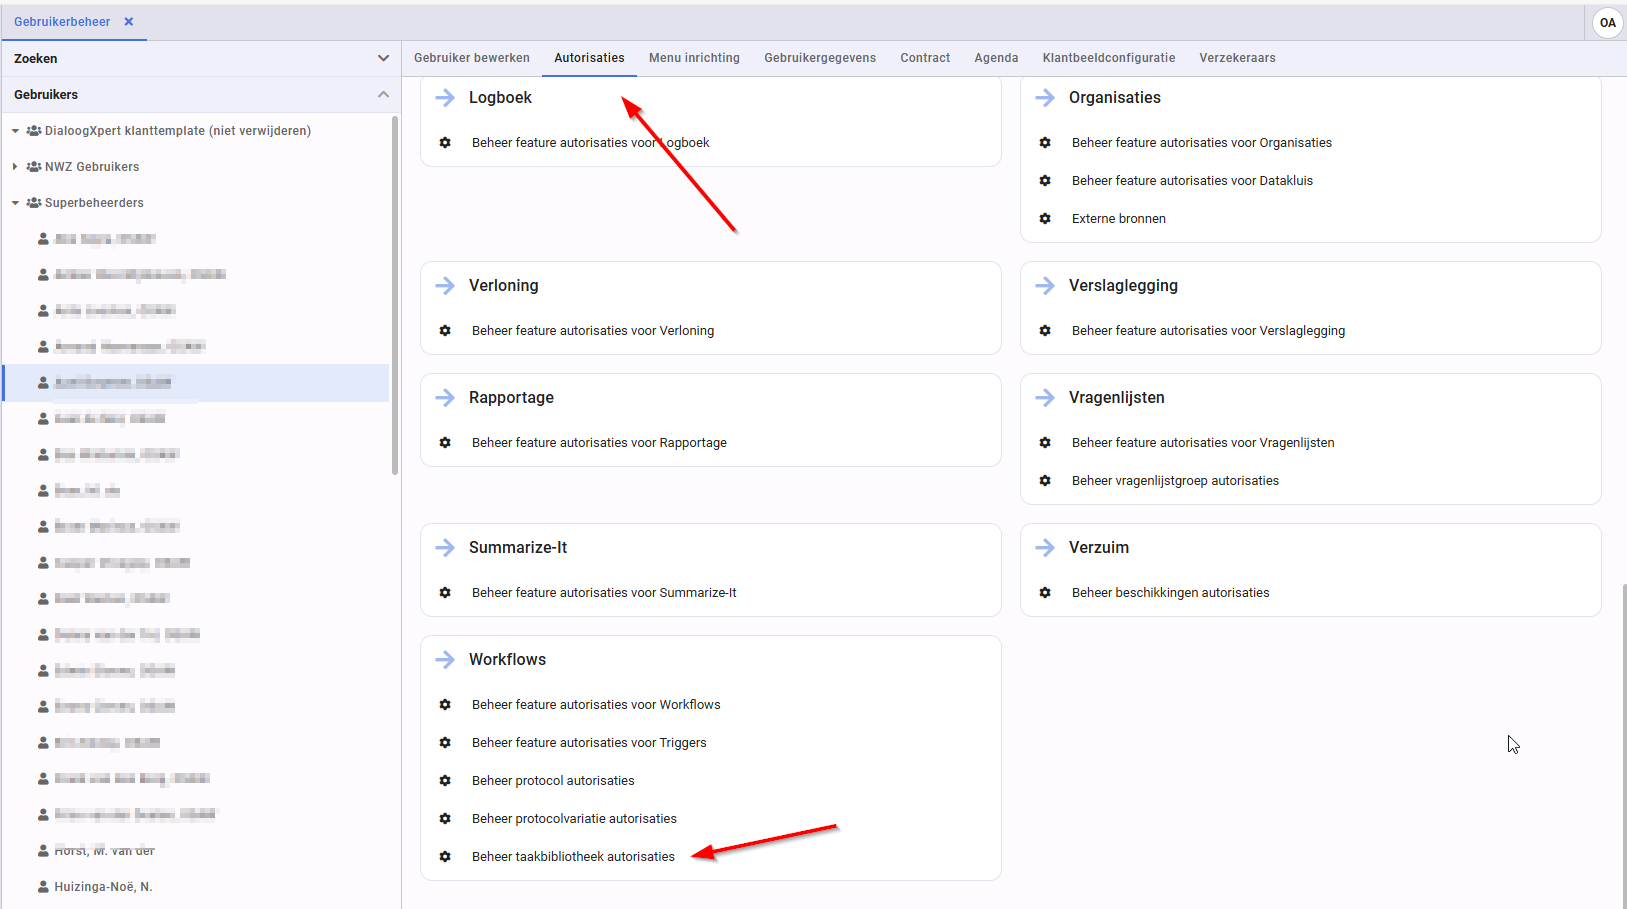
Task: Click the arrow icon next to Verslaglegging
Action: [x=1045, y=285]
